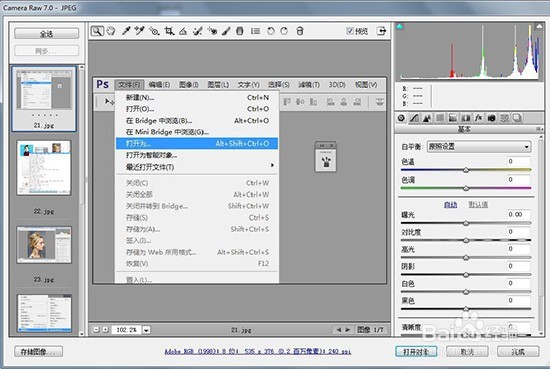Click the filmstrip scroll down arrow

coord(81,334)
